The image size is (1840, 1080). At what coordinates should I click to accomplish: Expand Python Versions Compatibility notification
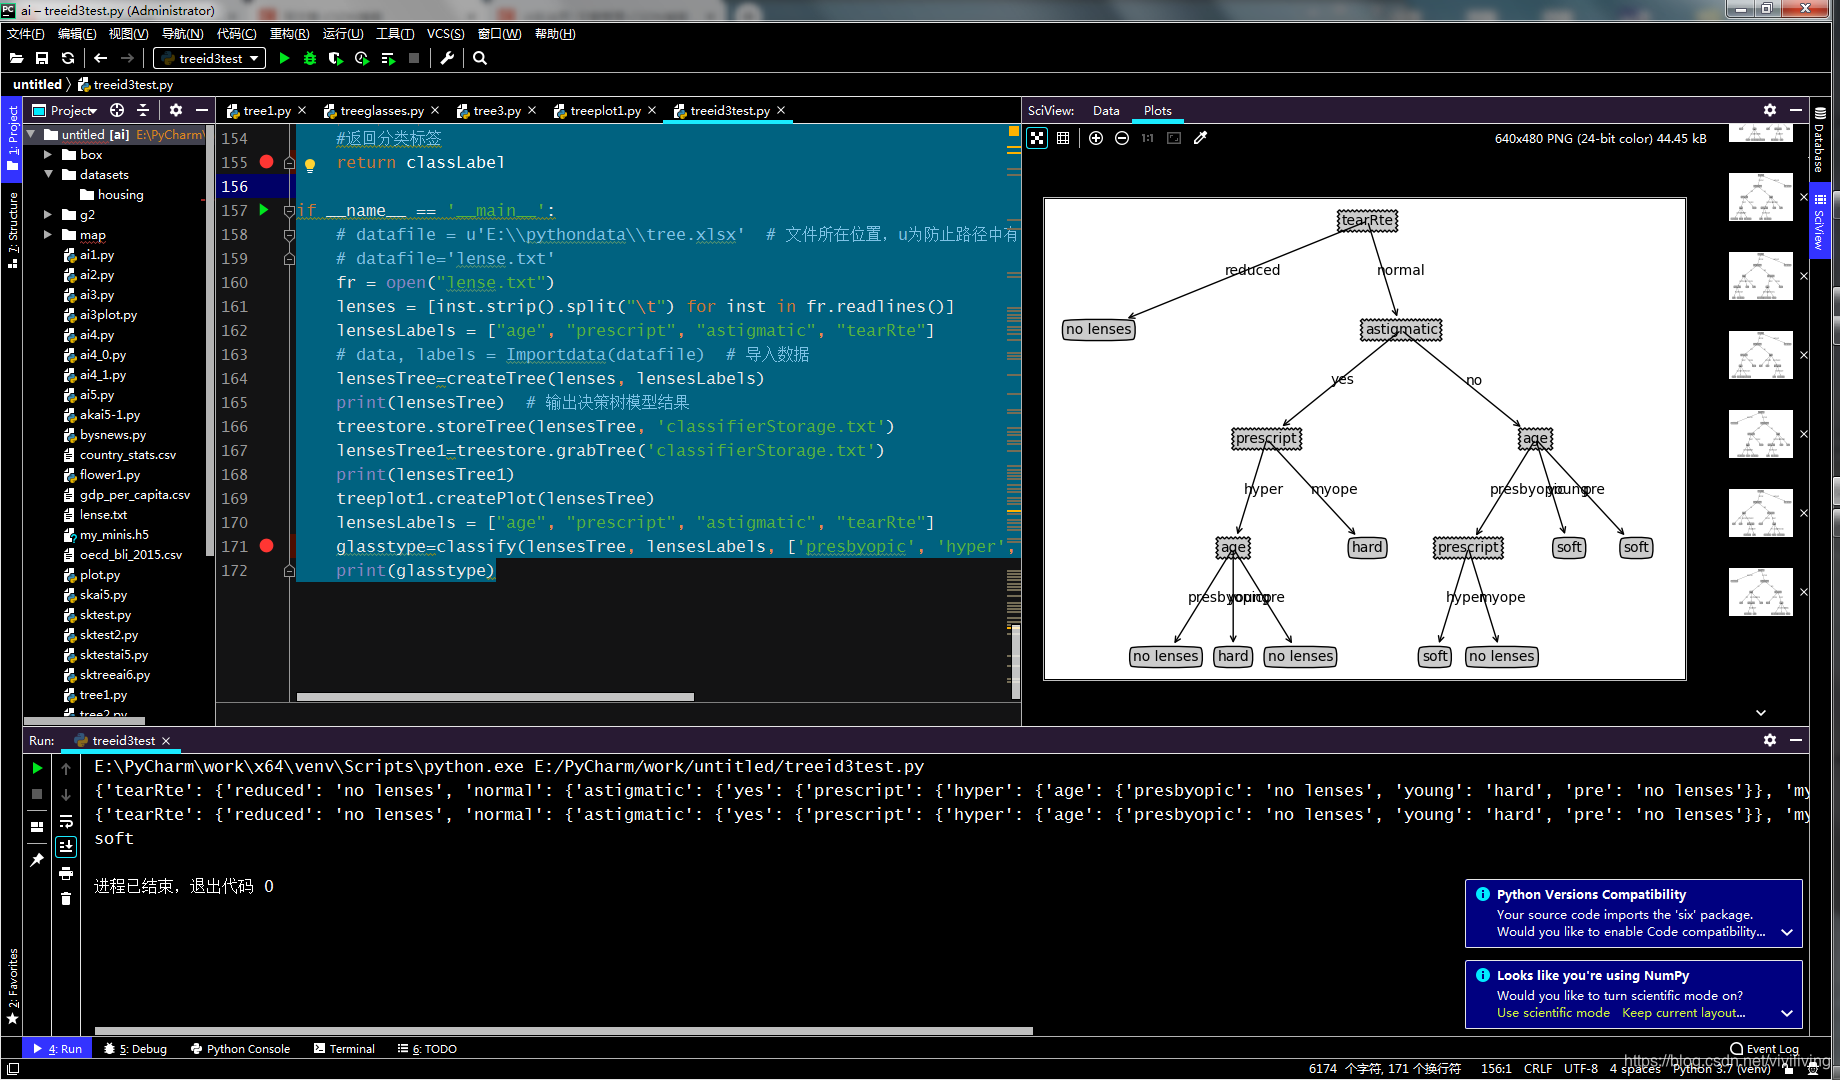pos(1787,932)
